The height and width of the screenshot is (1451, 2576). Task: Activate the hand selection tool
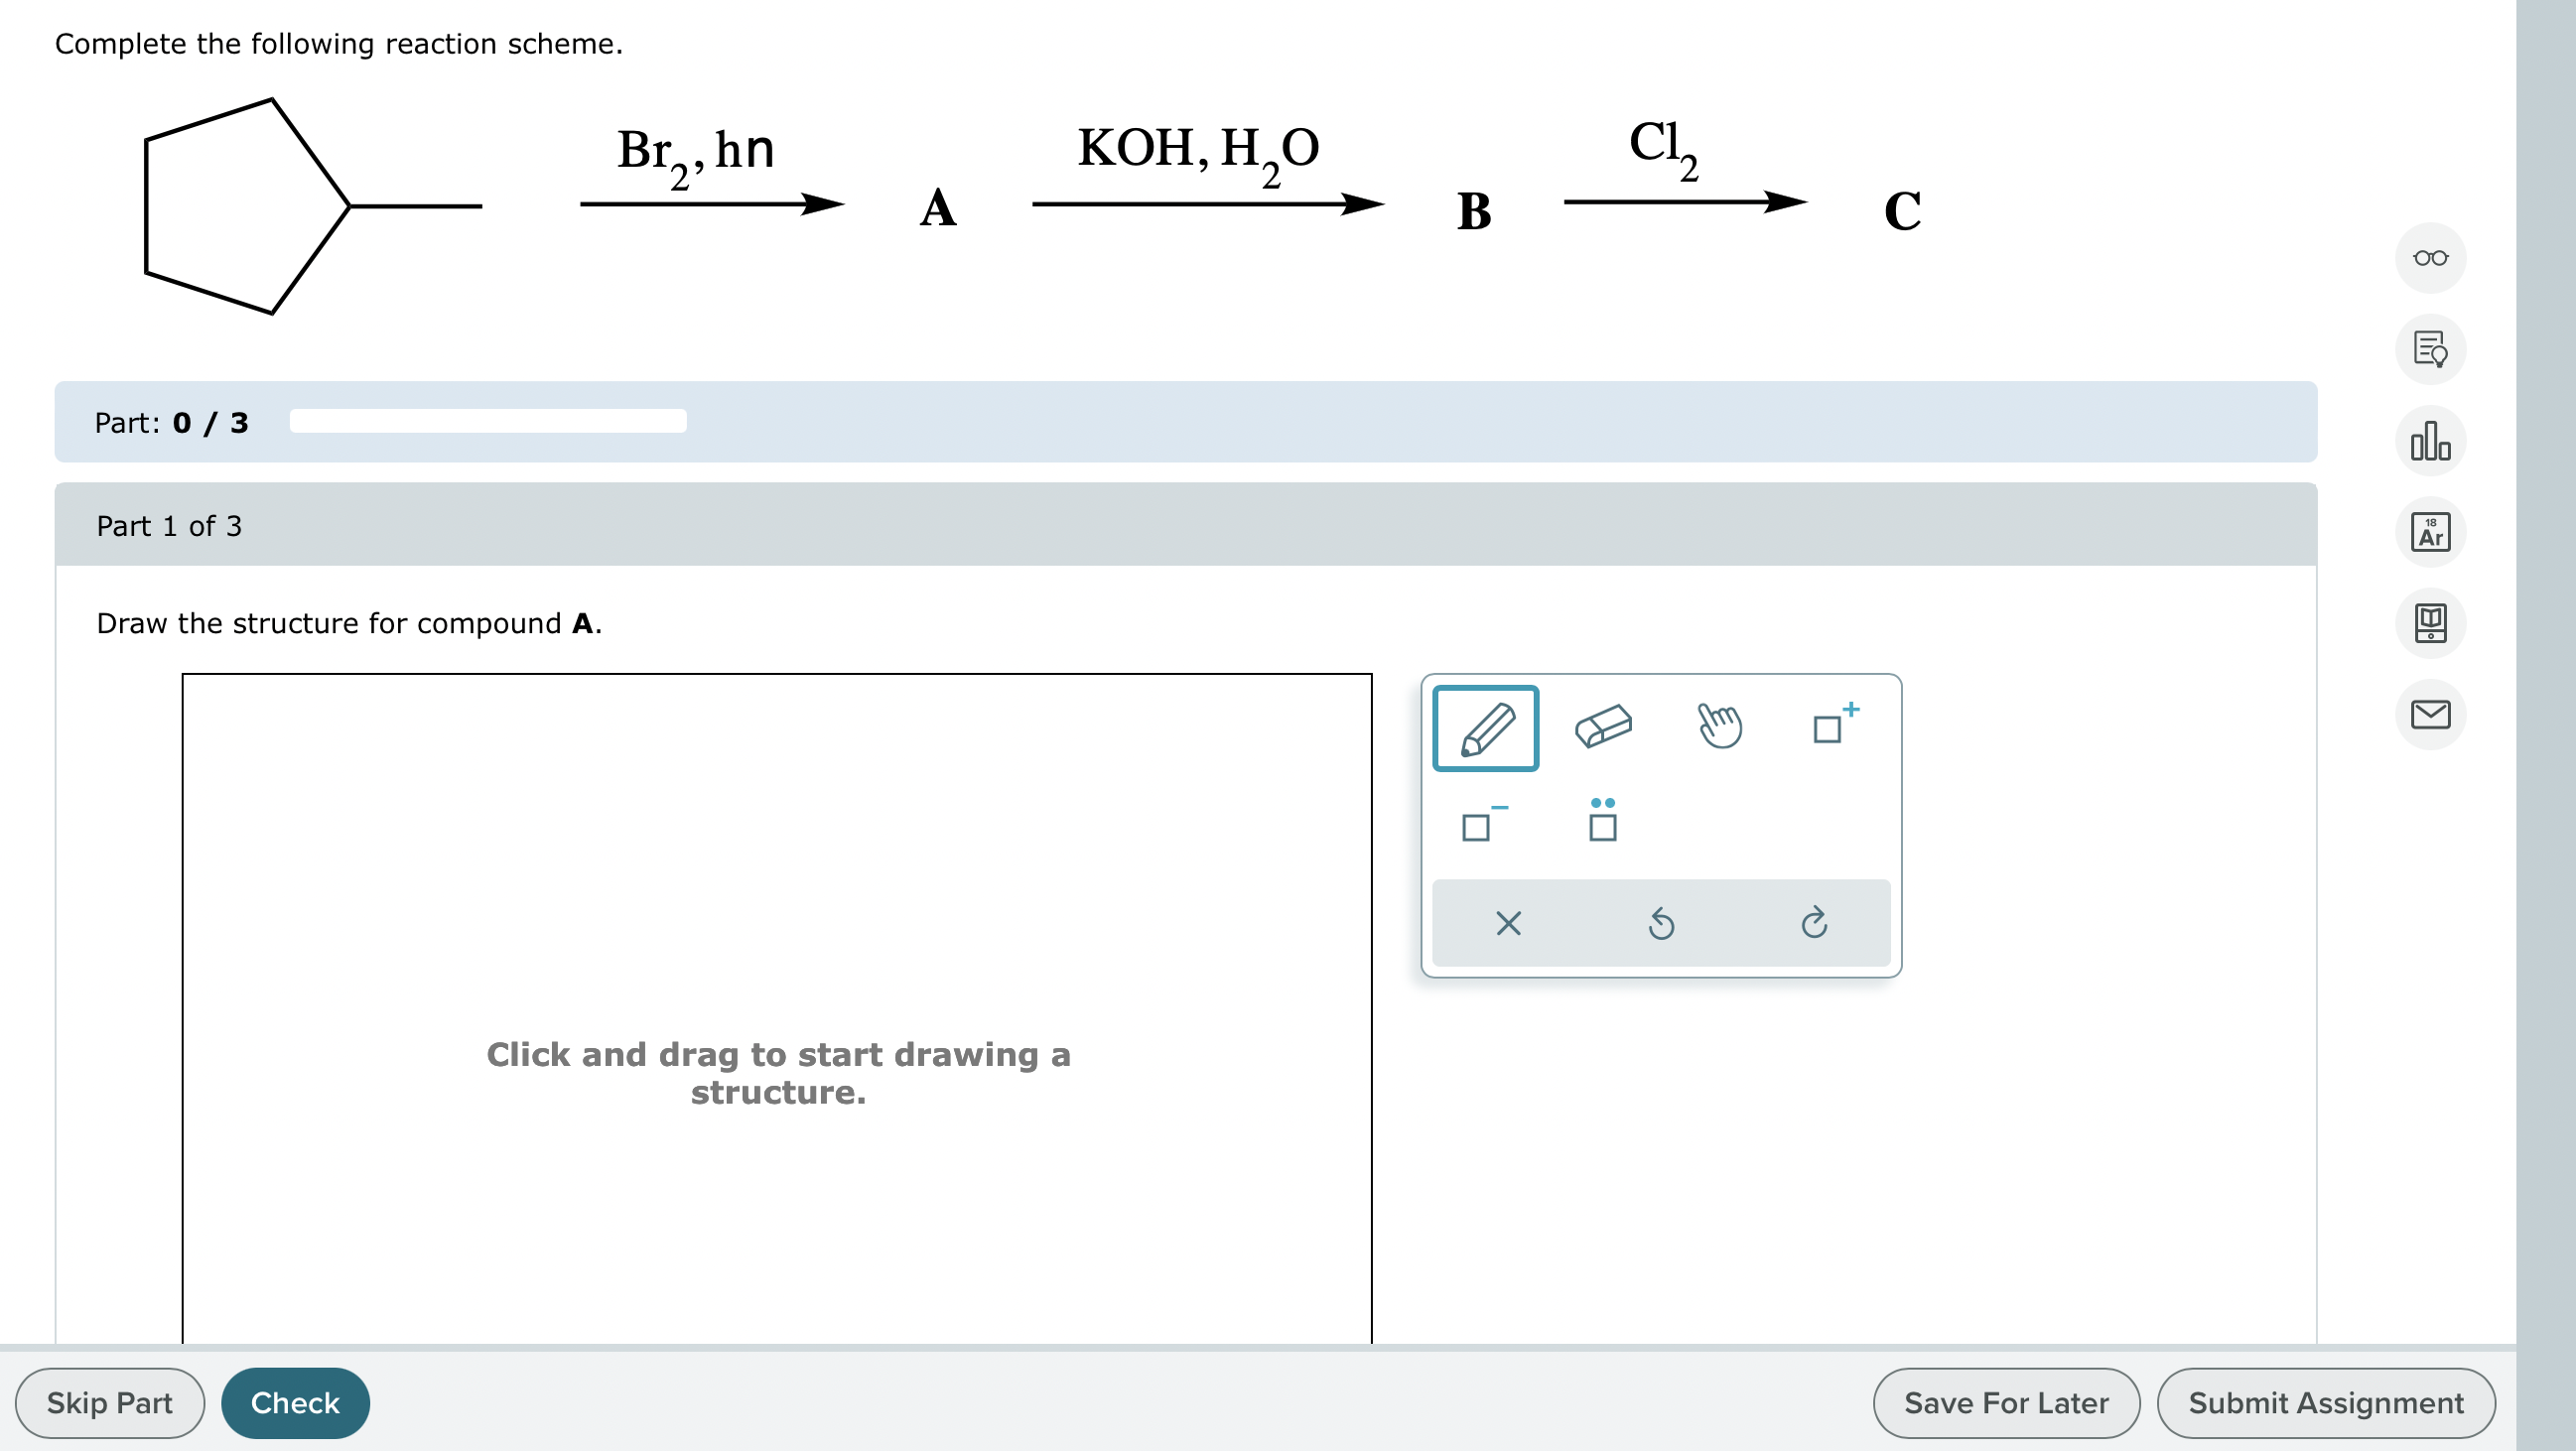(1718, 728)
